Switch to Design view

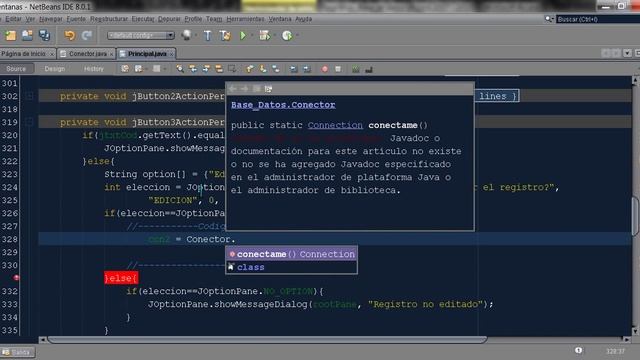pyautogui.click(x=55, y=69)
